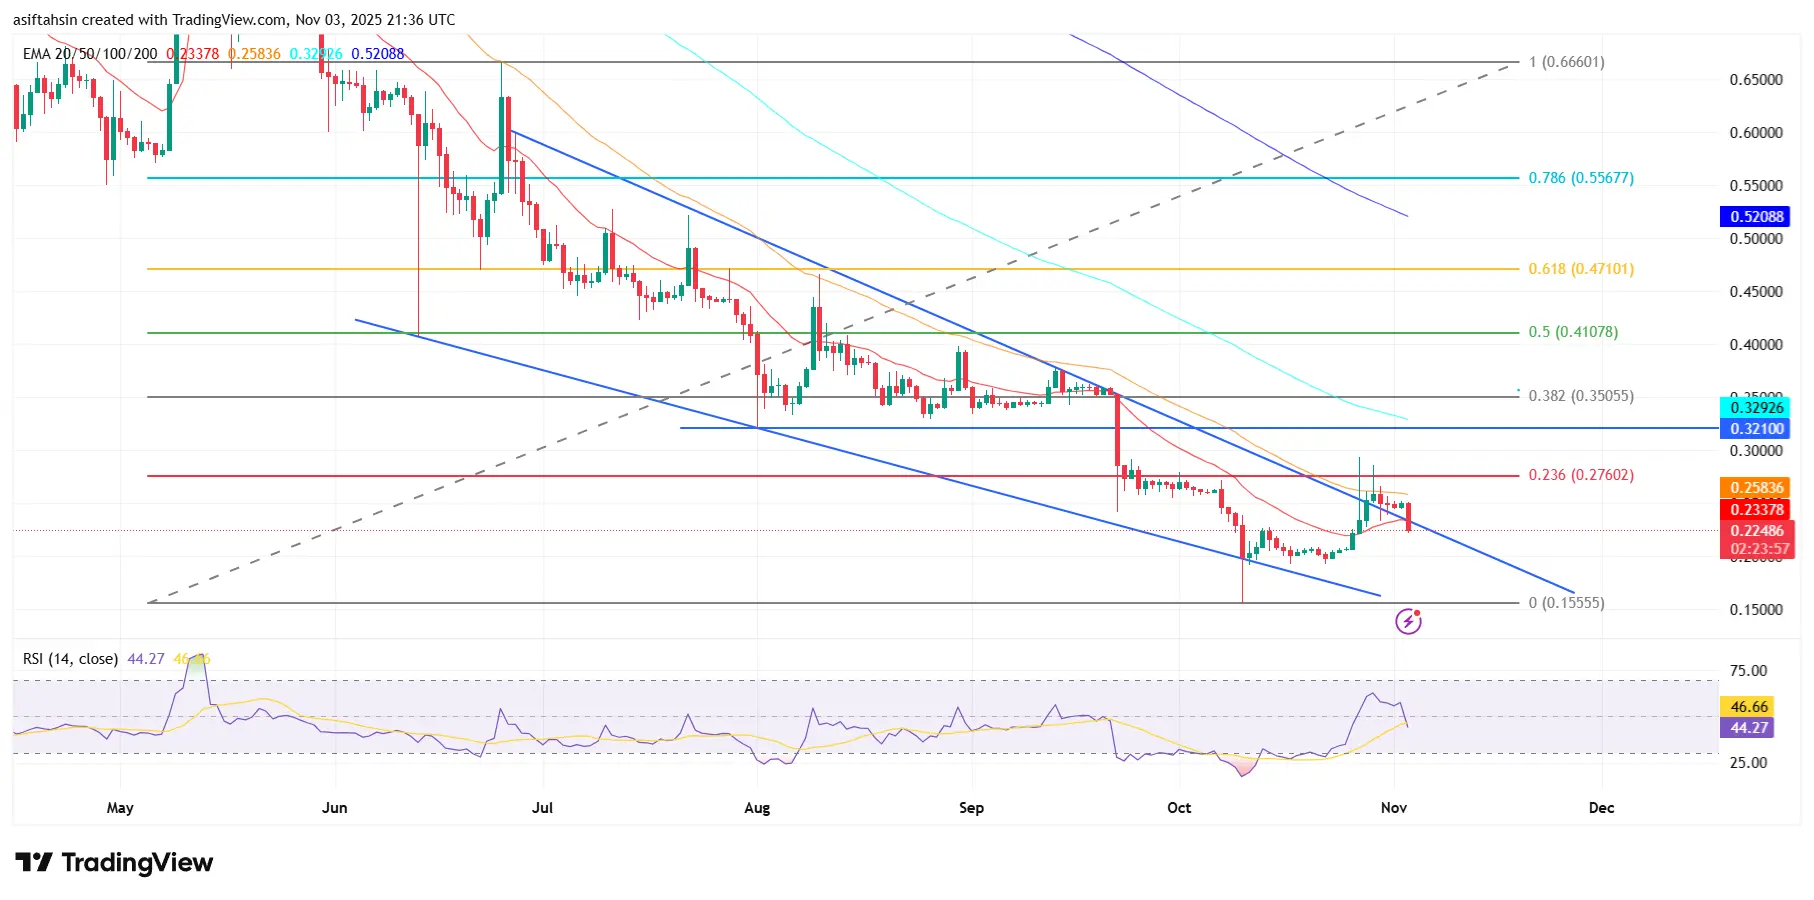This screenshot has width=1814, height=900.
Task: Click the purple lightning event icon
Action: (1408, 622)
